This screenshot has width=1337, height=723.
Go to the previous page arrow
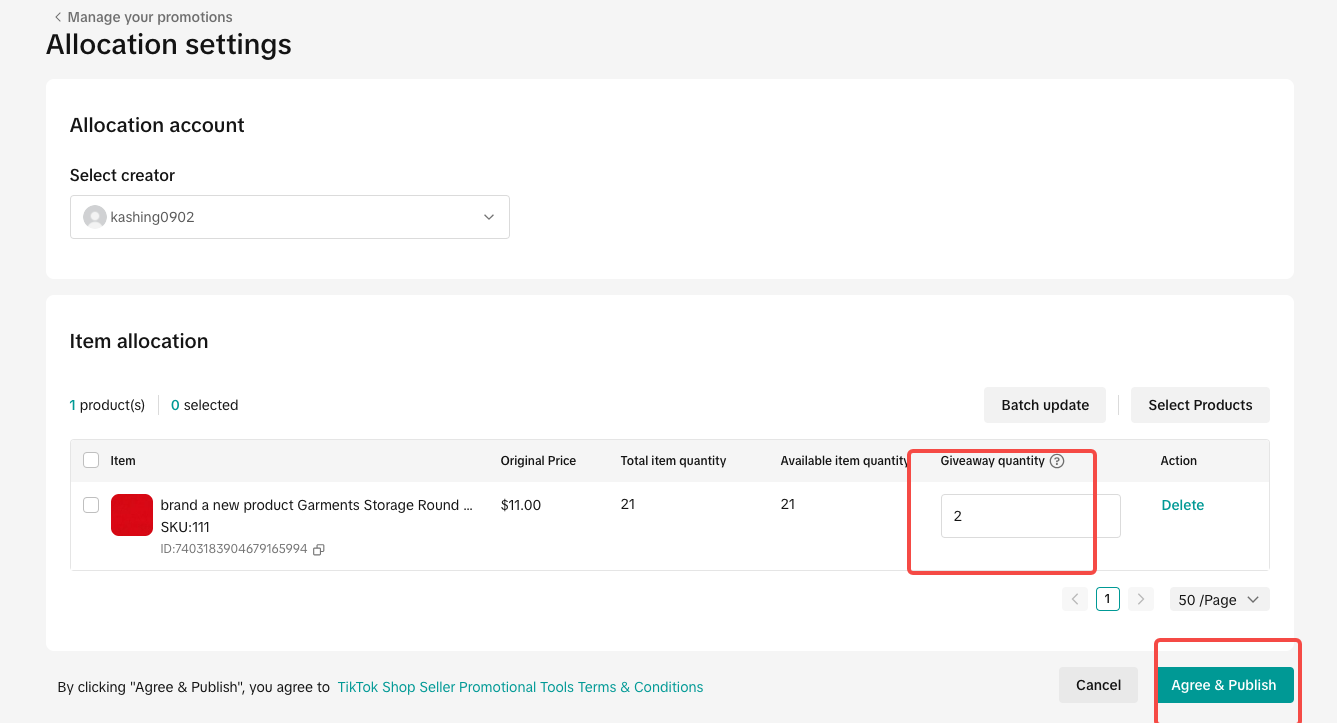[x=1075, y=599]
